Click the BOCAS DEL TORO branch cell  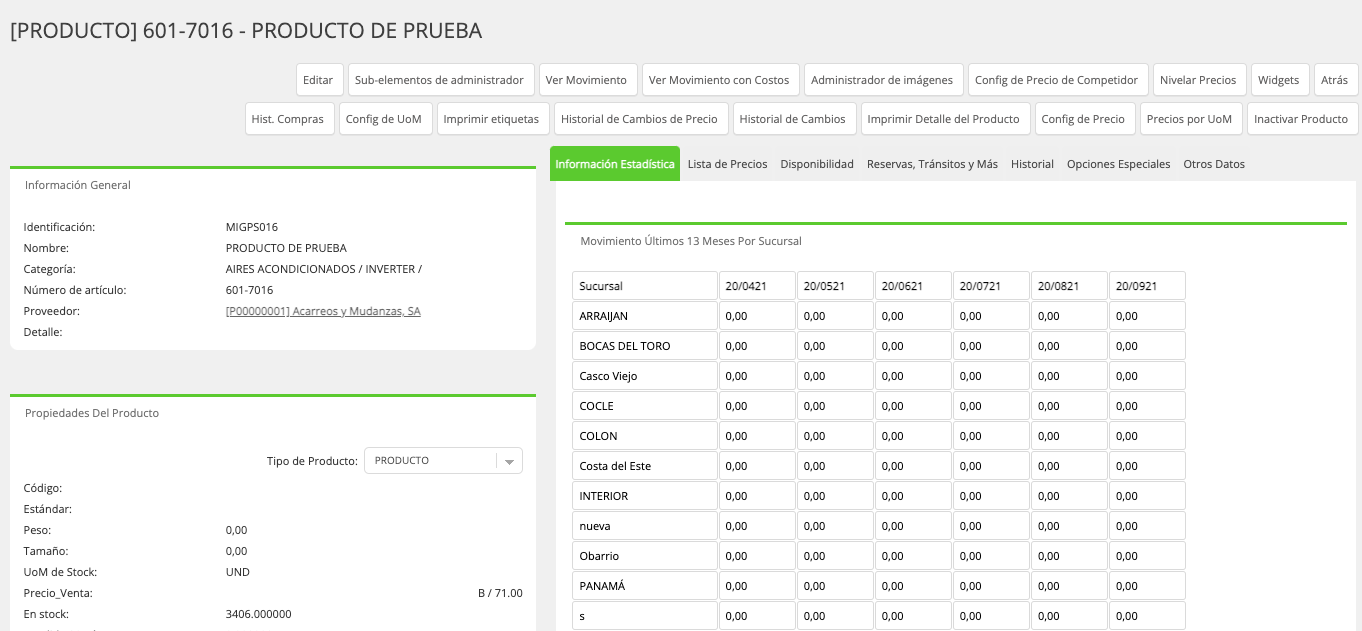645,346
